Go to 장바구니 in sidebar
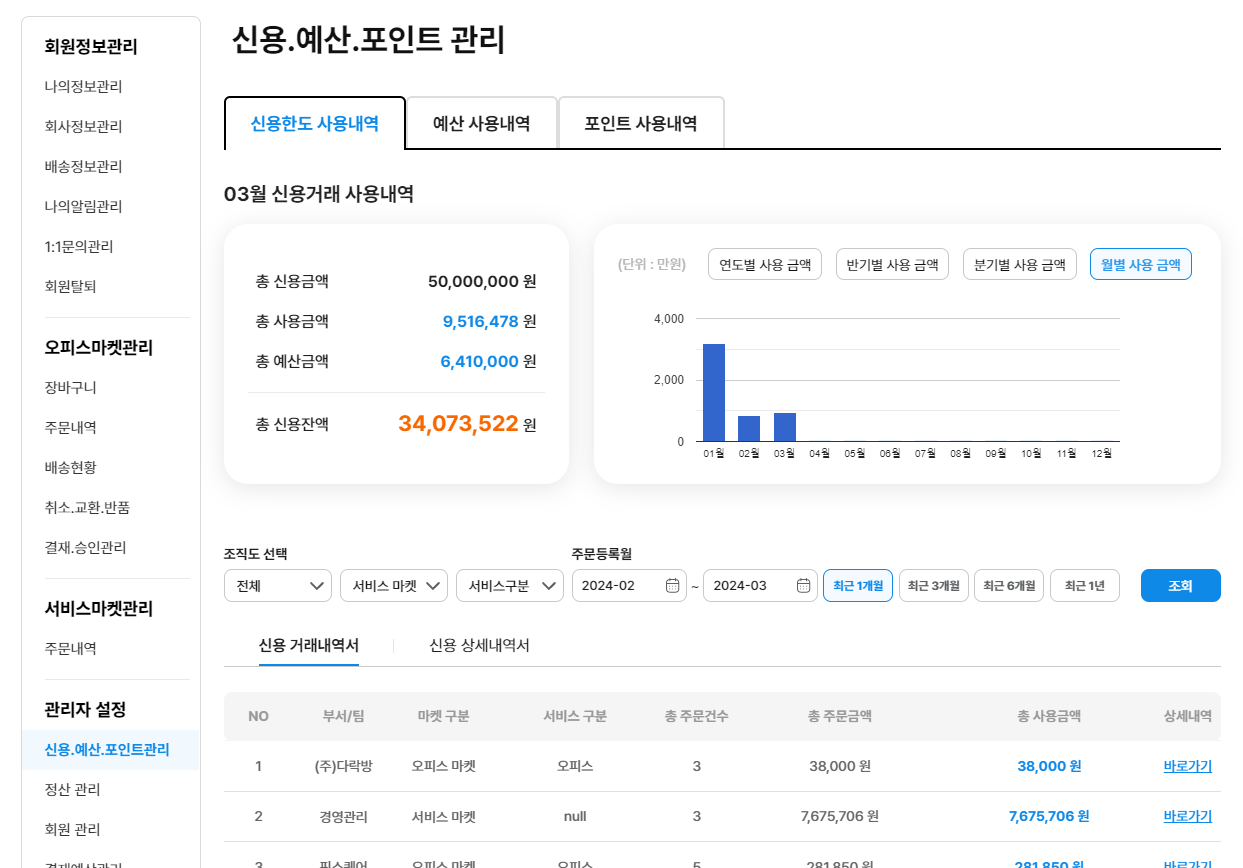1243x868 pixels. click(x=70, y=387)
